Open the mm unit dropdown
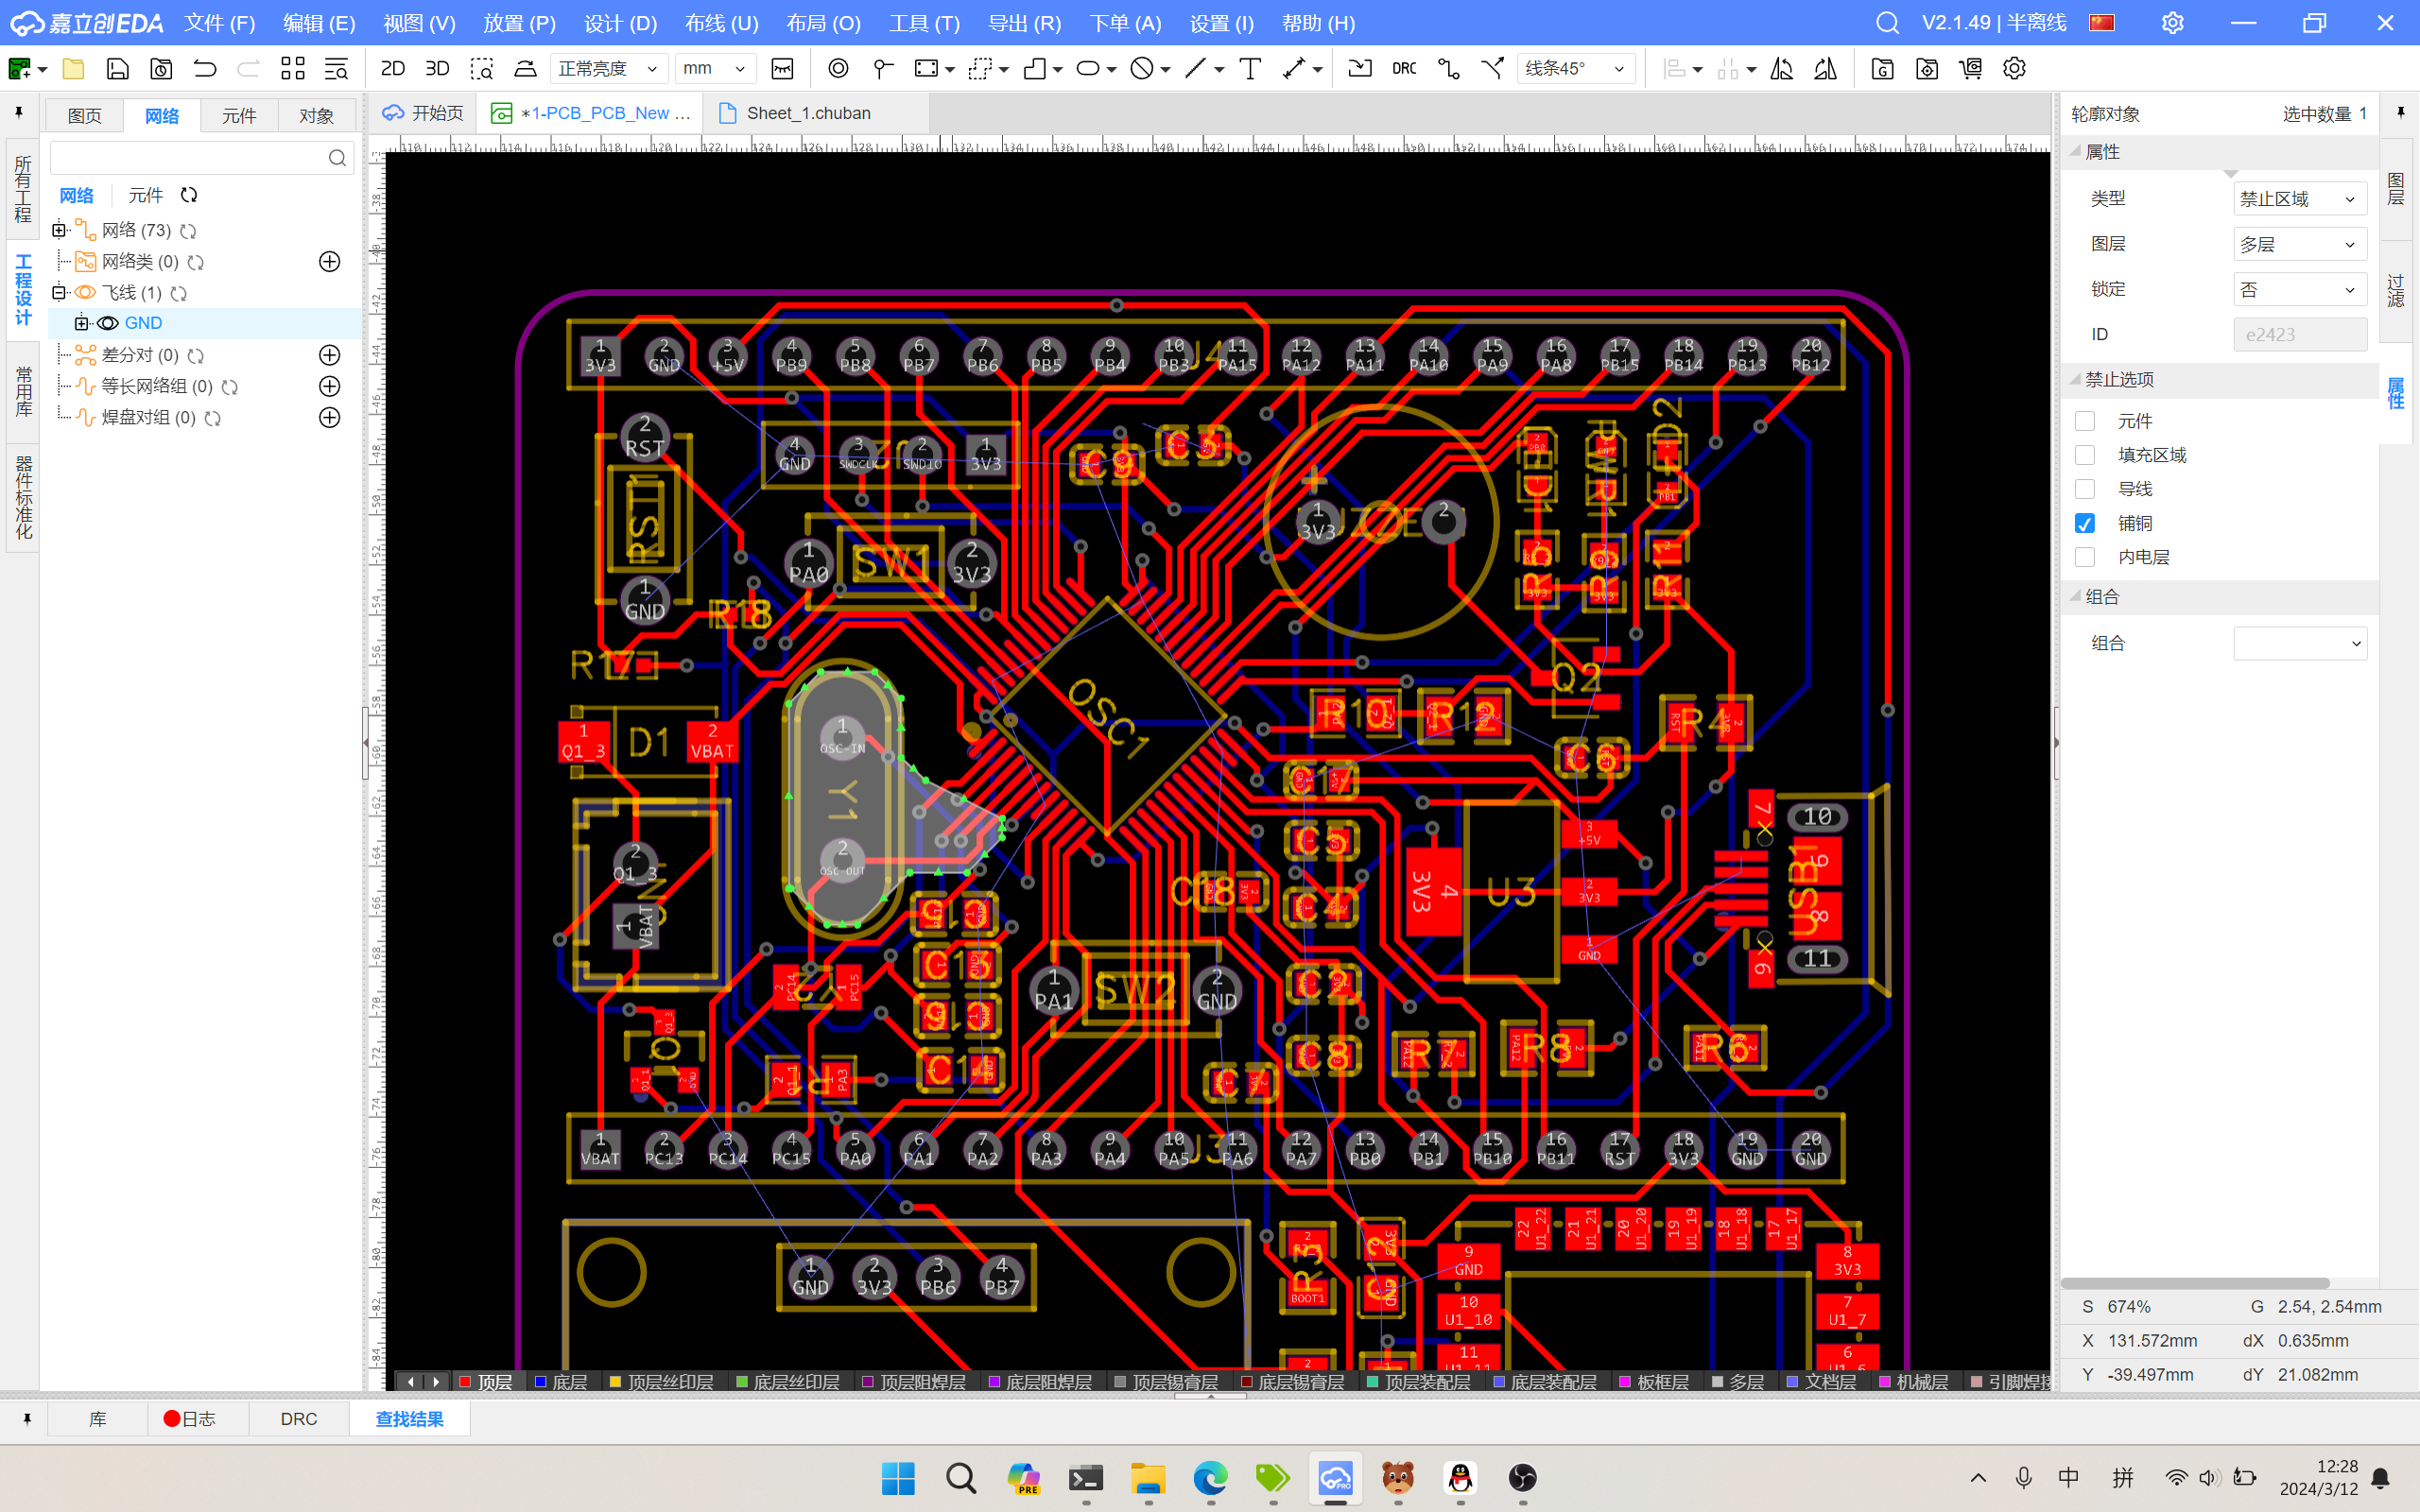Screen dimensions: 2420x1512 (715, 68)
